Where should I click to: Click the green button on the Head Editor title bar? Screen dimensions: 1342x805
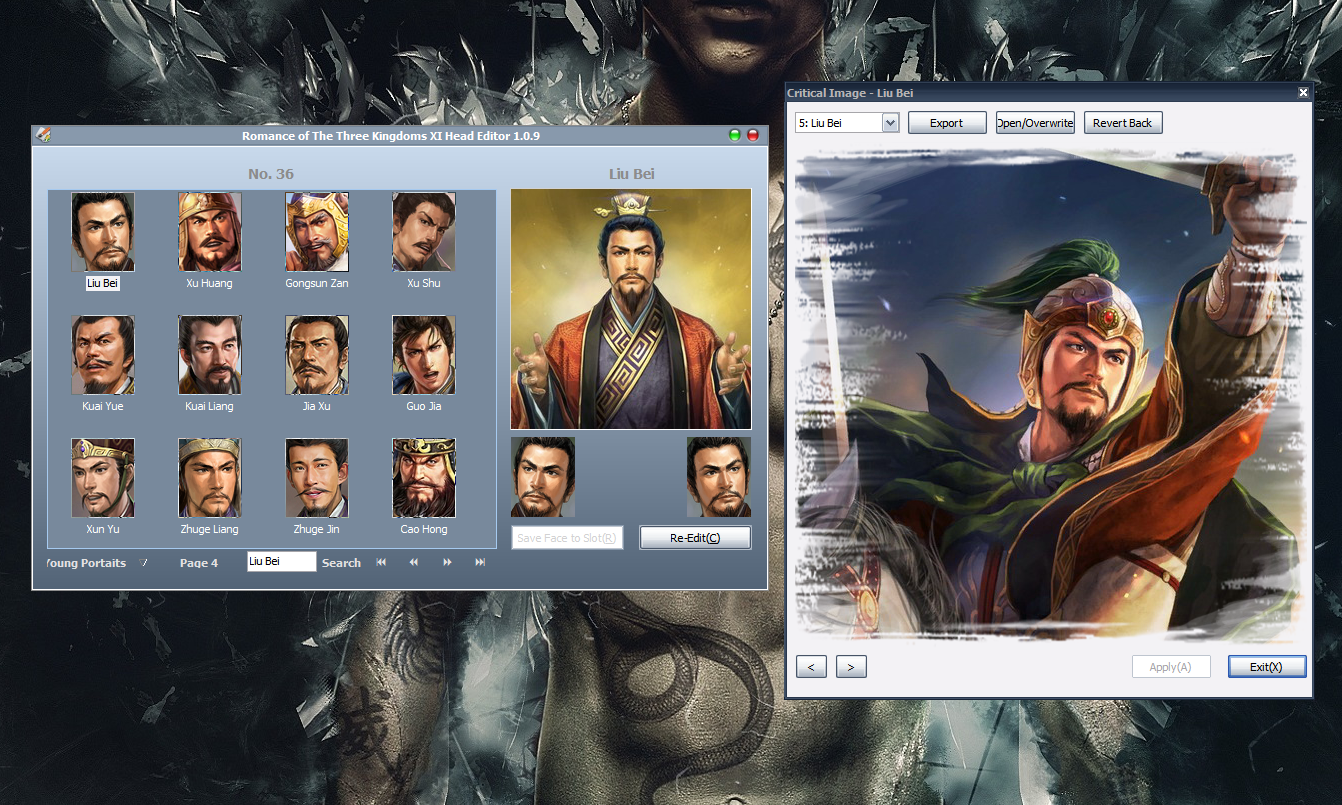tap(735, 135)
